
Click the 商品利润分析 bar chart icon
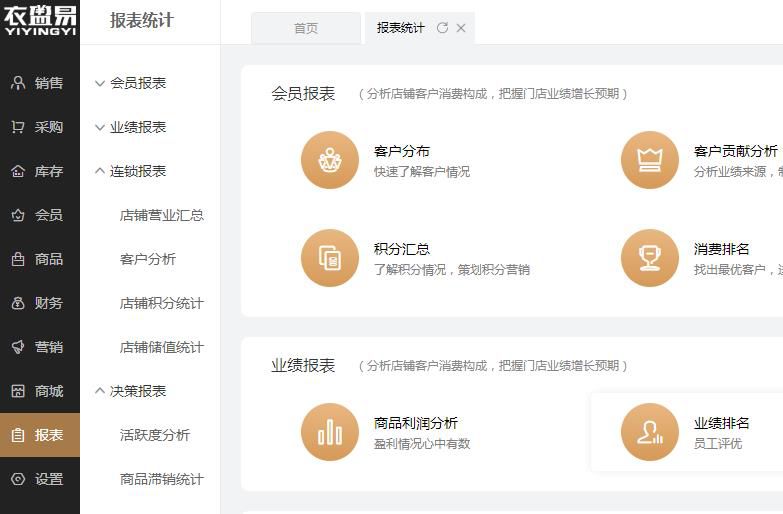[329, 432]
